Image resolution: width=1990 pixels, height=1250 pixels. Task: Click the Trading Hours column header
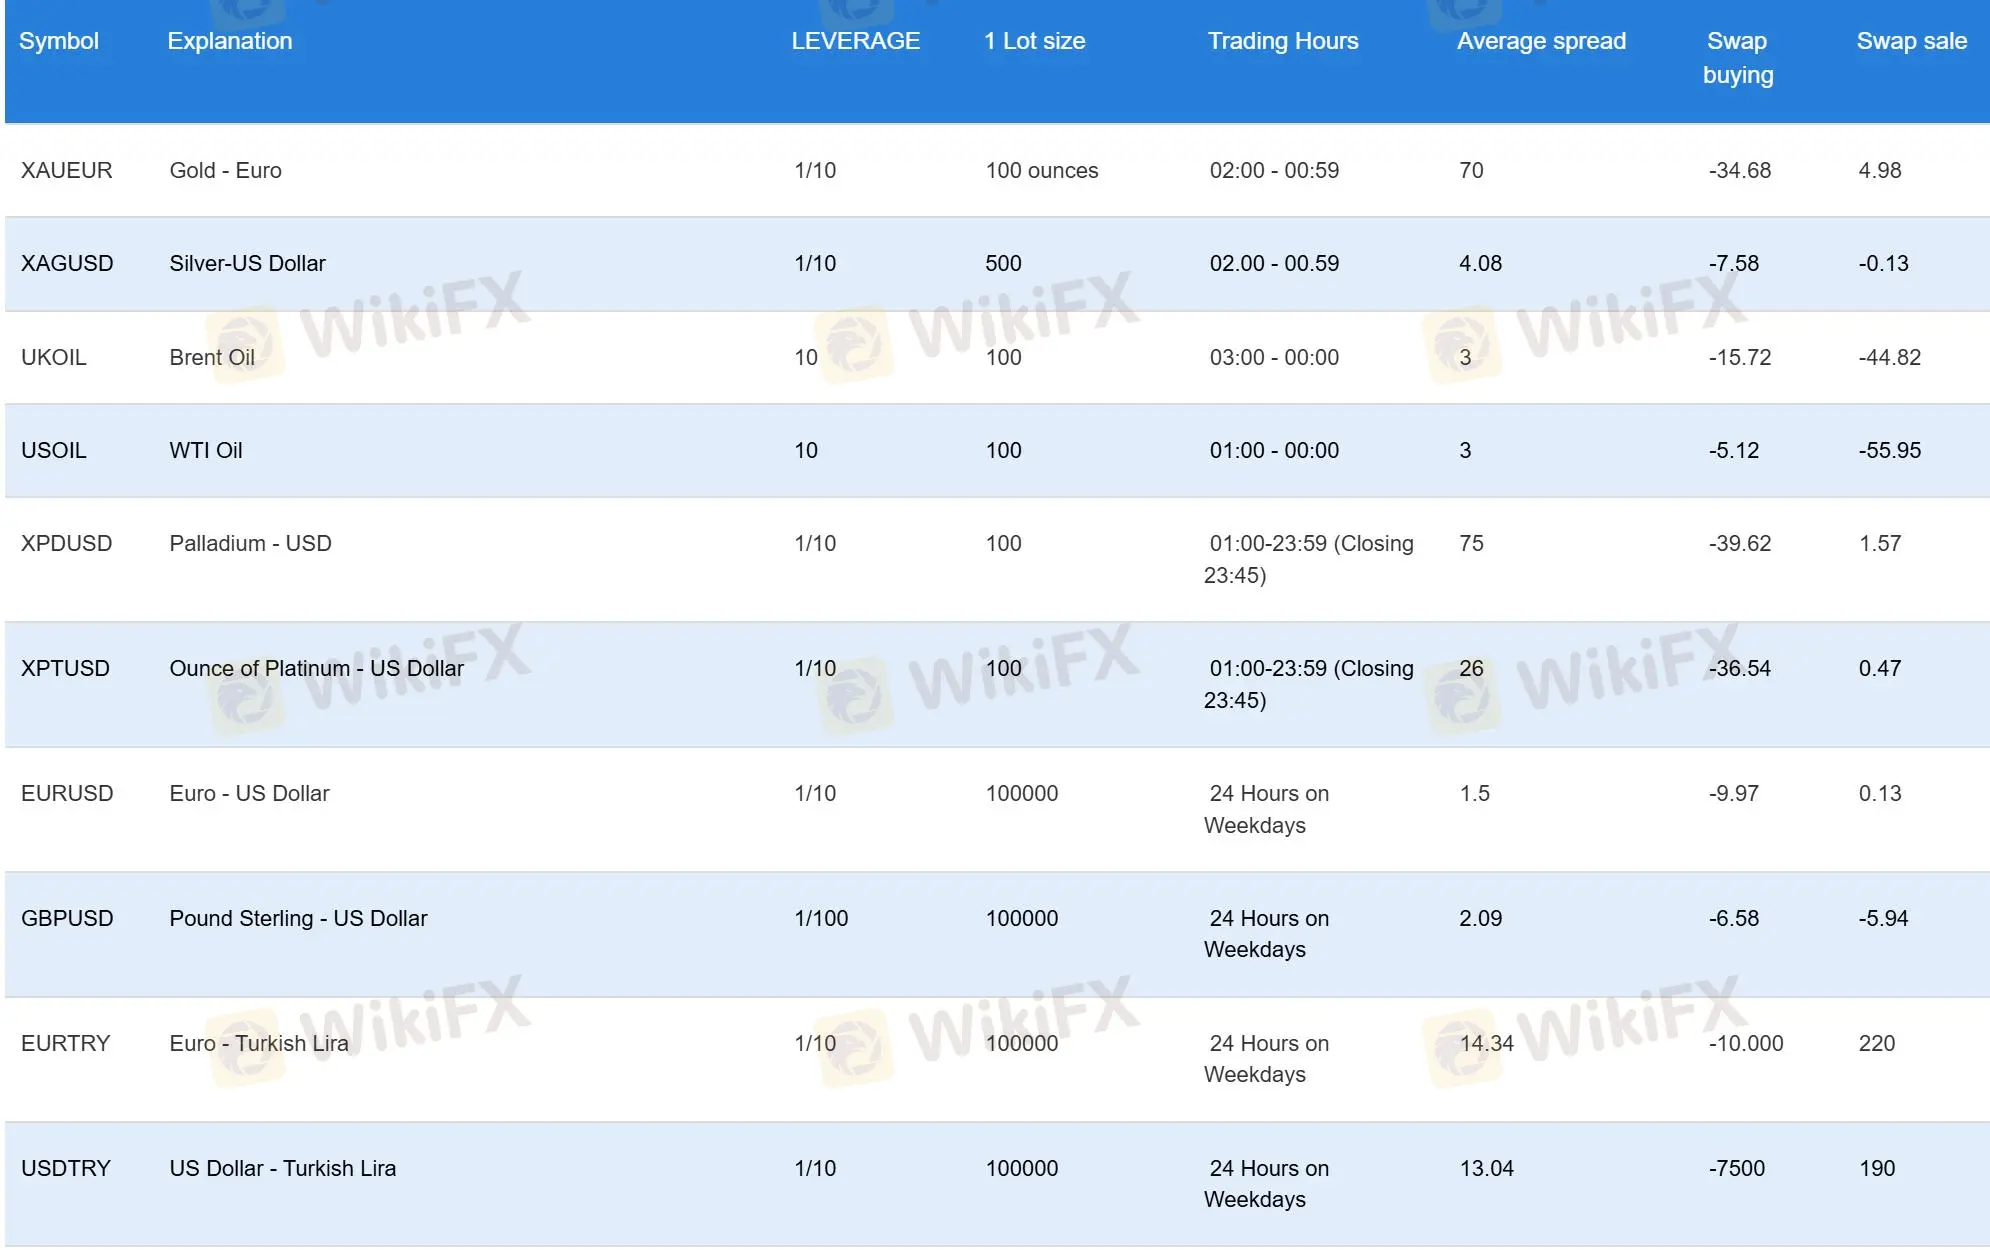[x=1282, y=41]
